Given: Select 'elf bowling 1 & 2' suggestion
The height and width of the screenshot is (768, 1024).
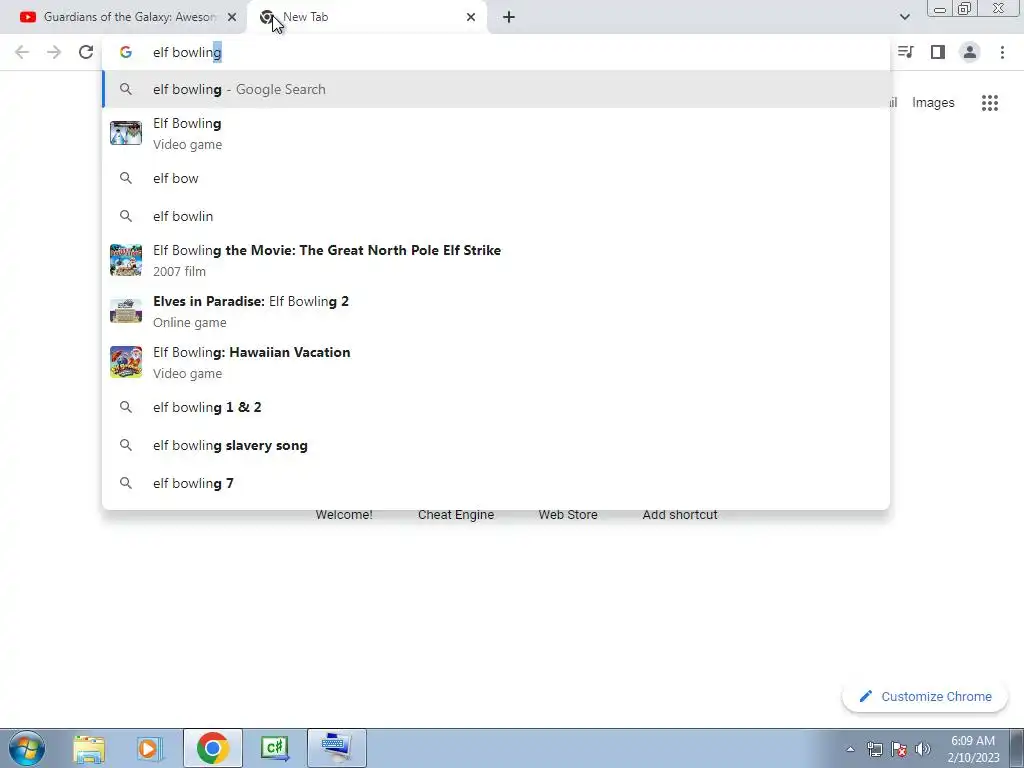Looking at the screenshot, I should pyautogui.click(x=496, y=408).
